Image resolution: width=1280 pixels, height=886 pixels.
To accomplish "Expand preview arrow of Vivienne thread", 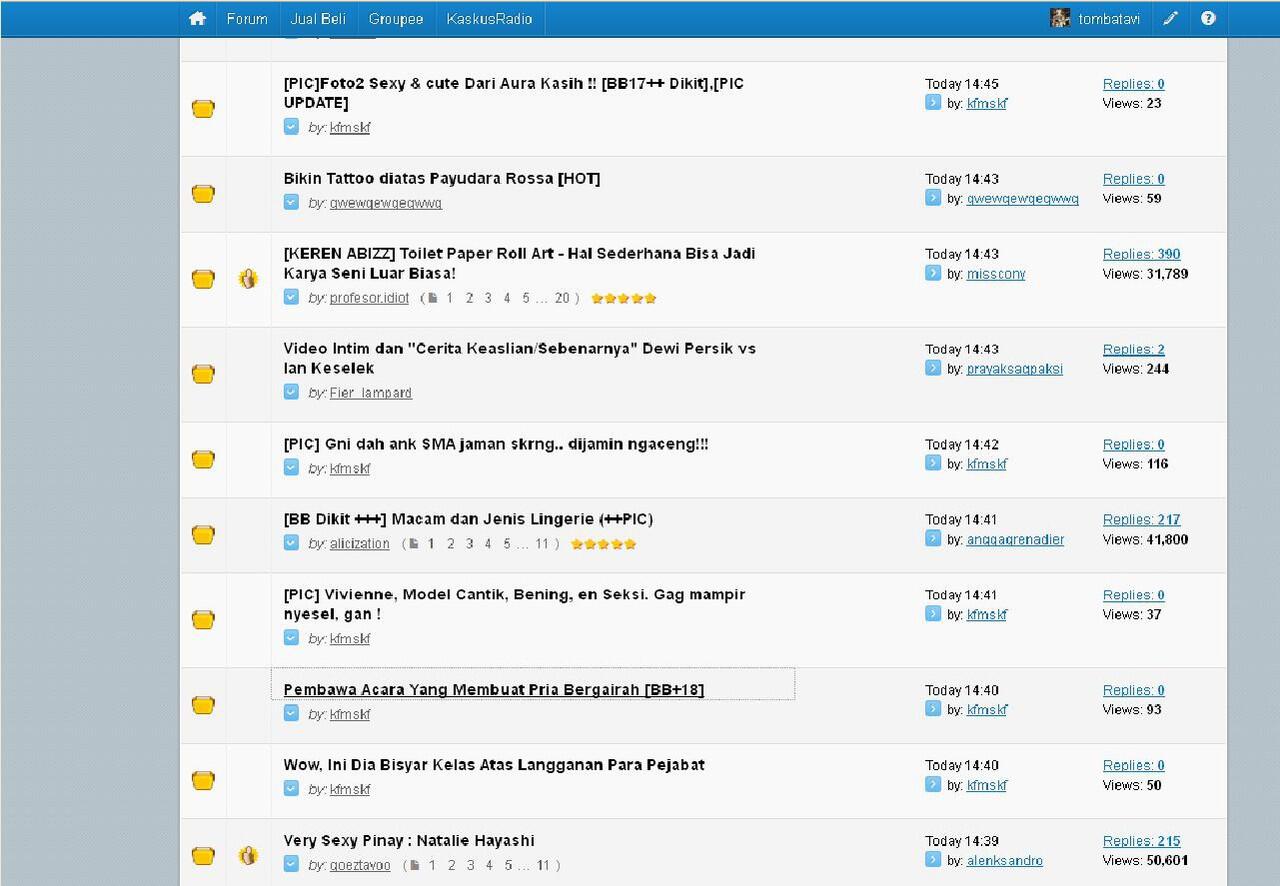I will [x=291, y=638].
